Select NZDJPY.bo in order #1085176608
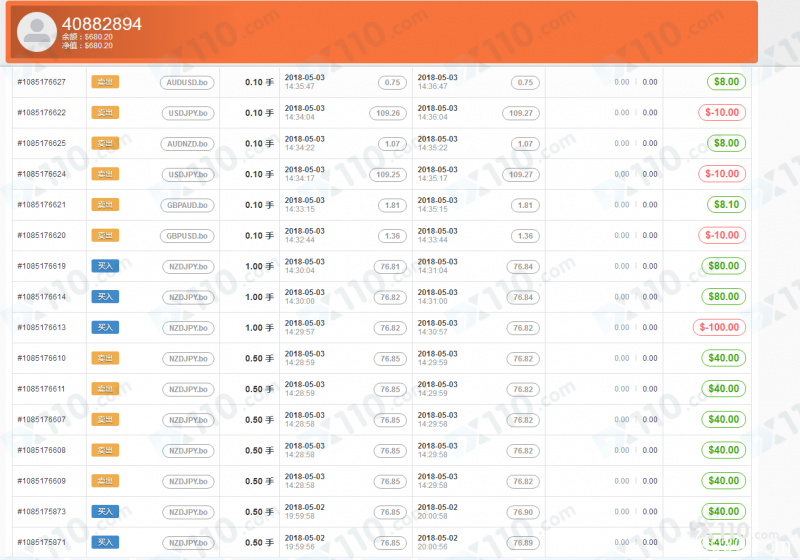Image resolution: width=800 pixels, height=560 pixels. 188,451
